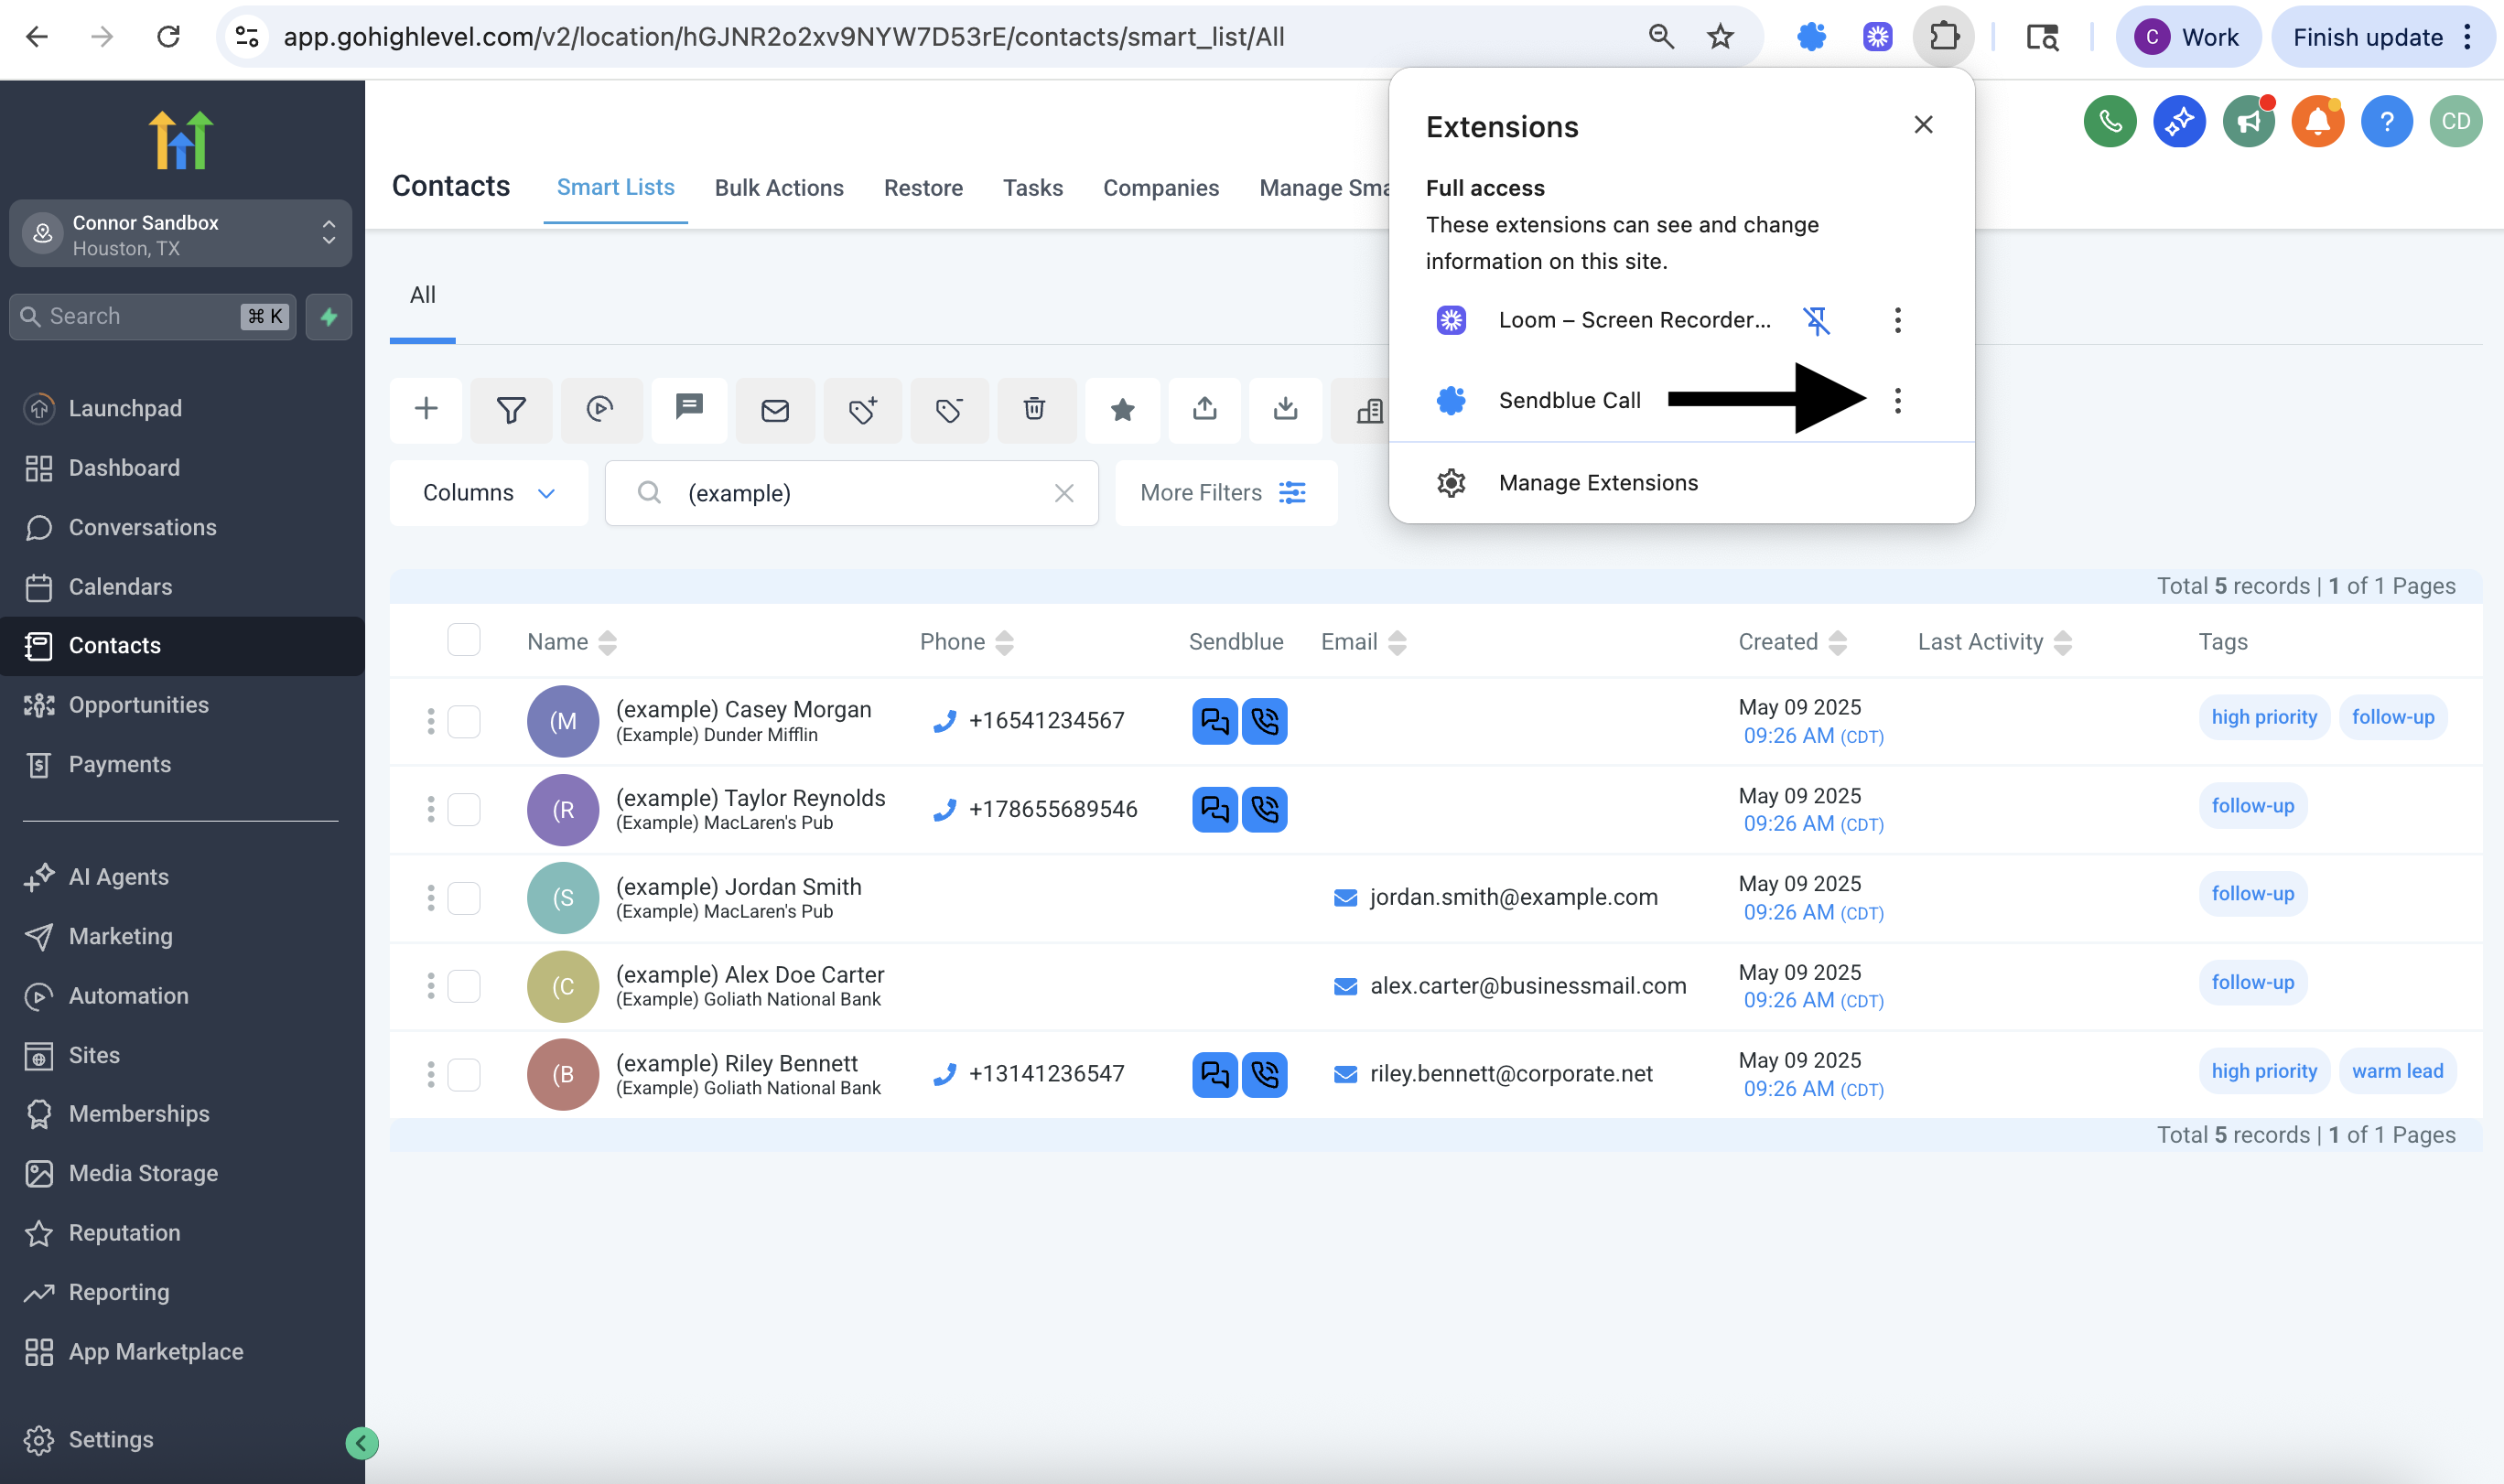
Task: Open row actions menu for Jordan Smith
Action: pos(431,898)
